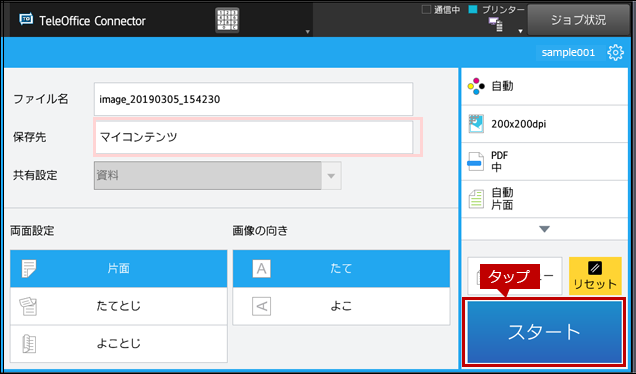Open the 共有設定 dropdown arrow
The image size is (636, 374).
[x=331, y=176]
